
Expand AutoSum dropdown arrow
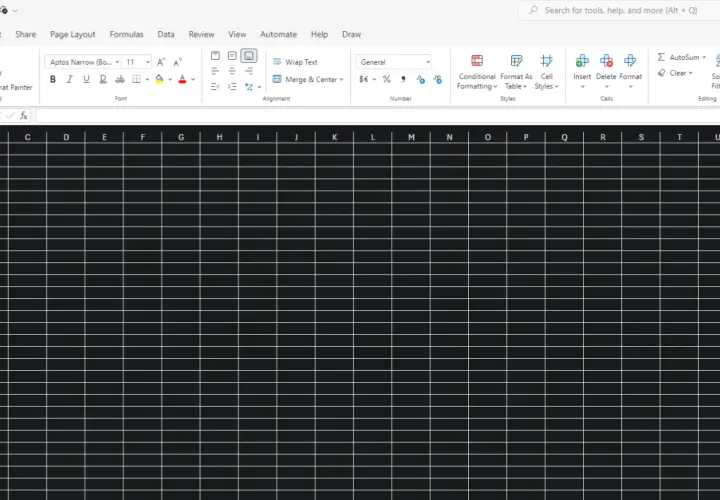point(703,57)
